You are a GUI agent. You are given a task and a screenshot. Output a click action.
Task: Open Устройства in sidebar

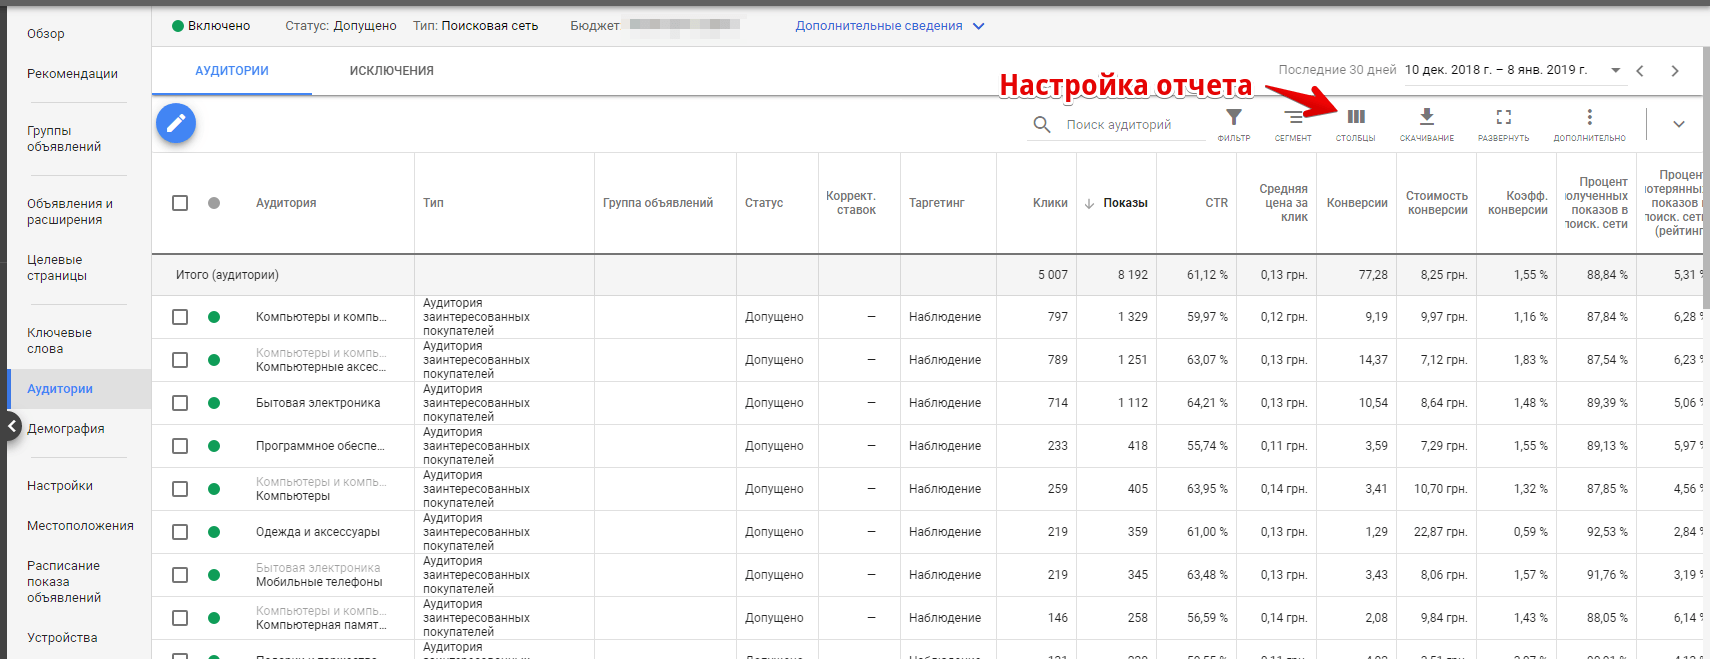point(62,638)
